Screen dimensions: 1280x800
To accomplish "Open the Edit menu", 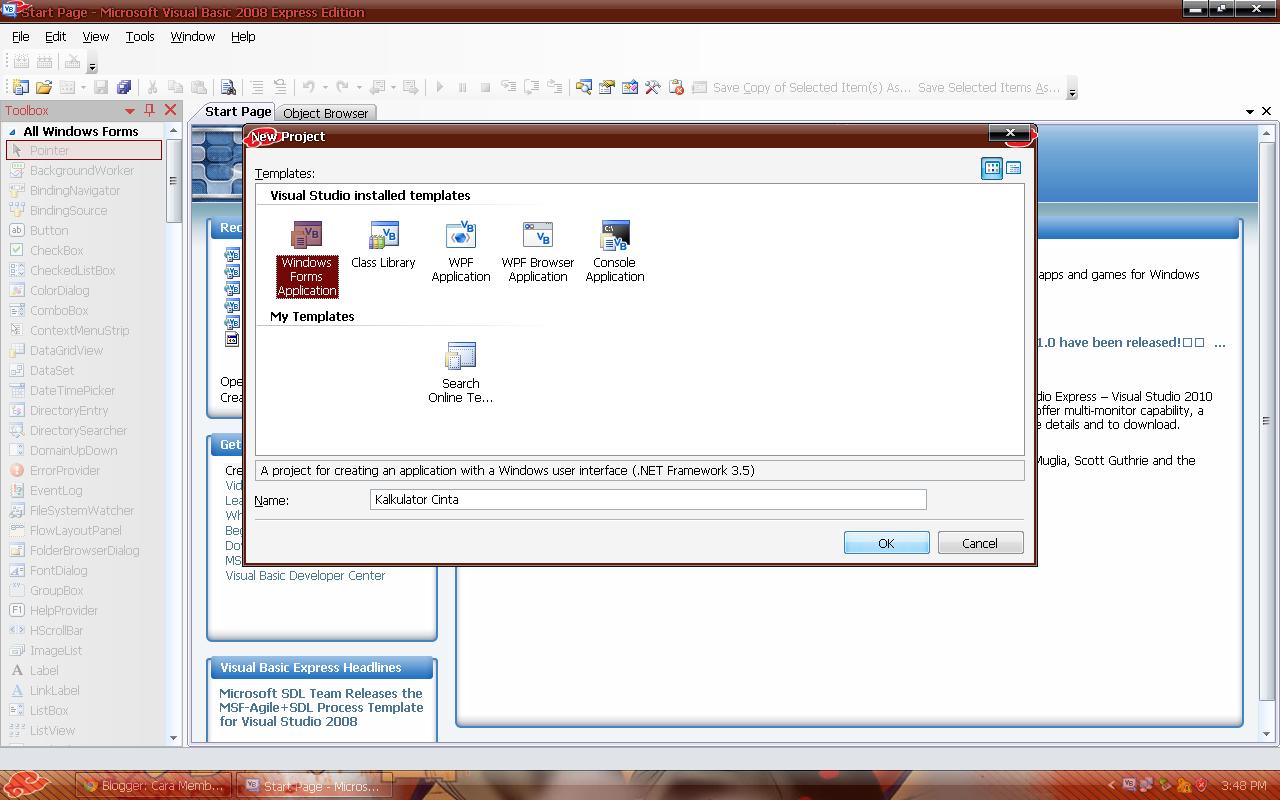I will (55, 37).
